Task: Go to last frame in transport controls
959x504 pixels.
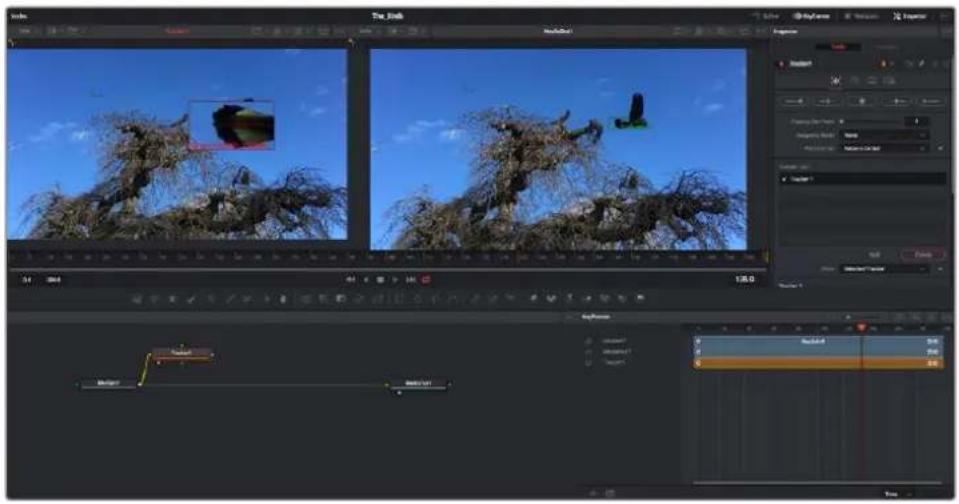Action: 410,280
